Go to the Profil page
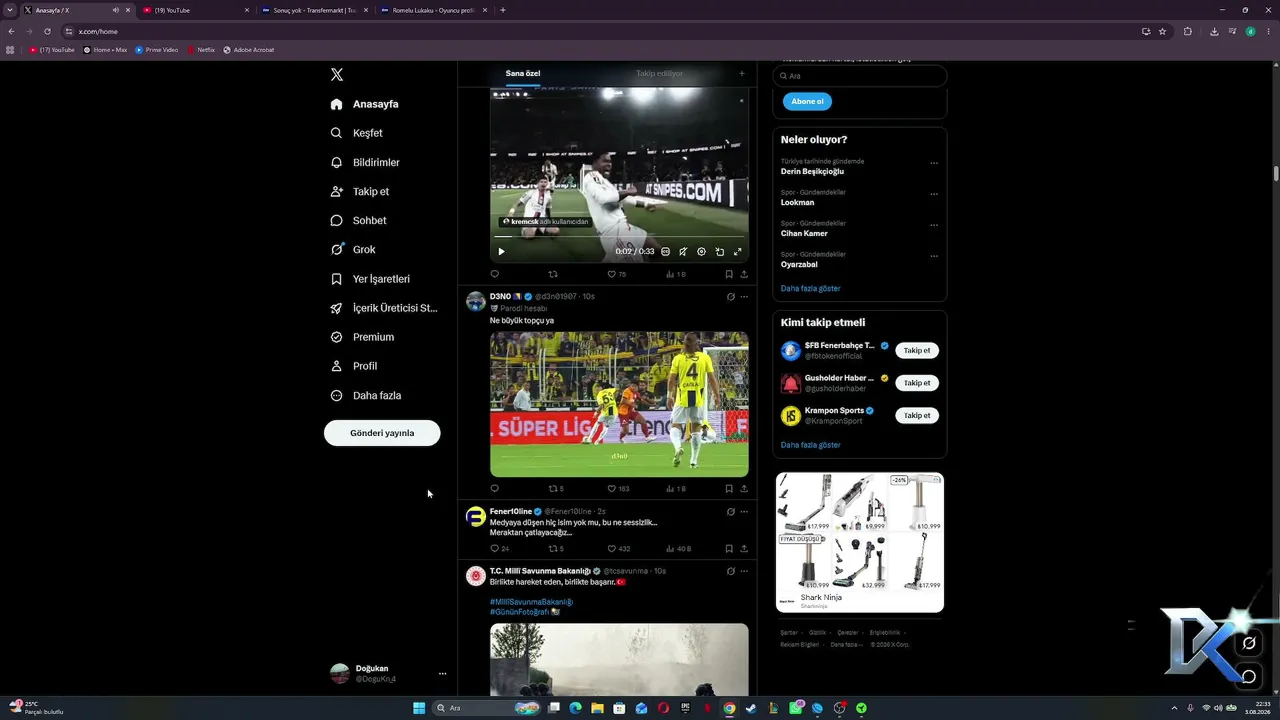The image size is (1280, 720). pyautogui.click(x=353, y=366)
